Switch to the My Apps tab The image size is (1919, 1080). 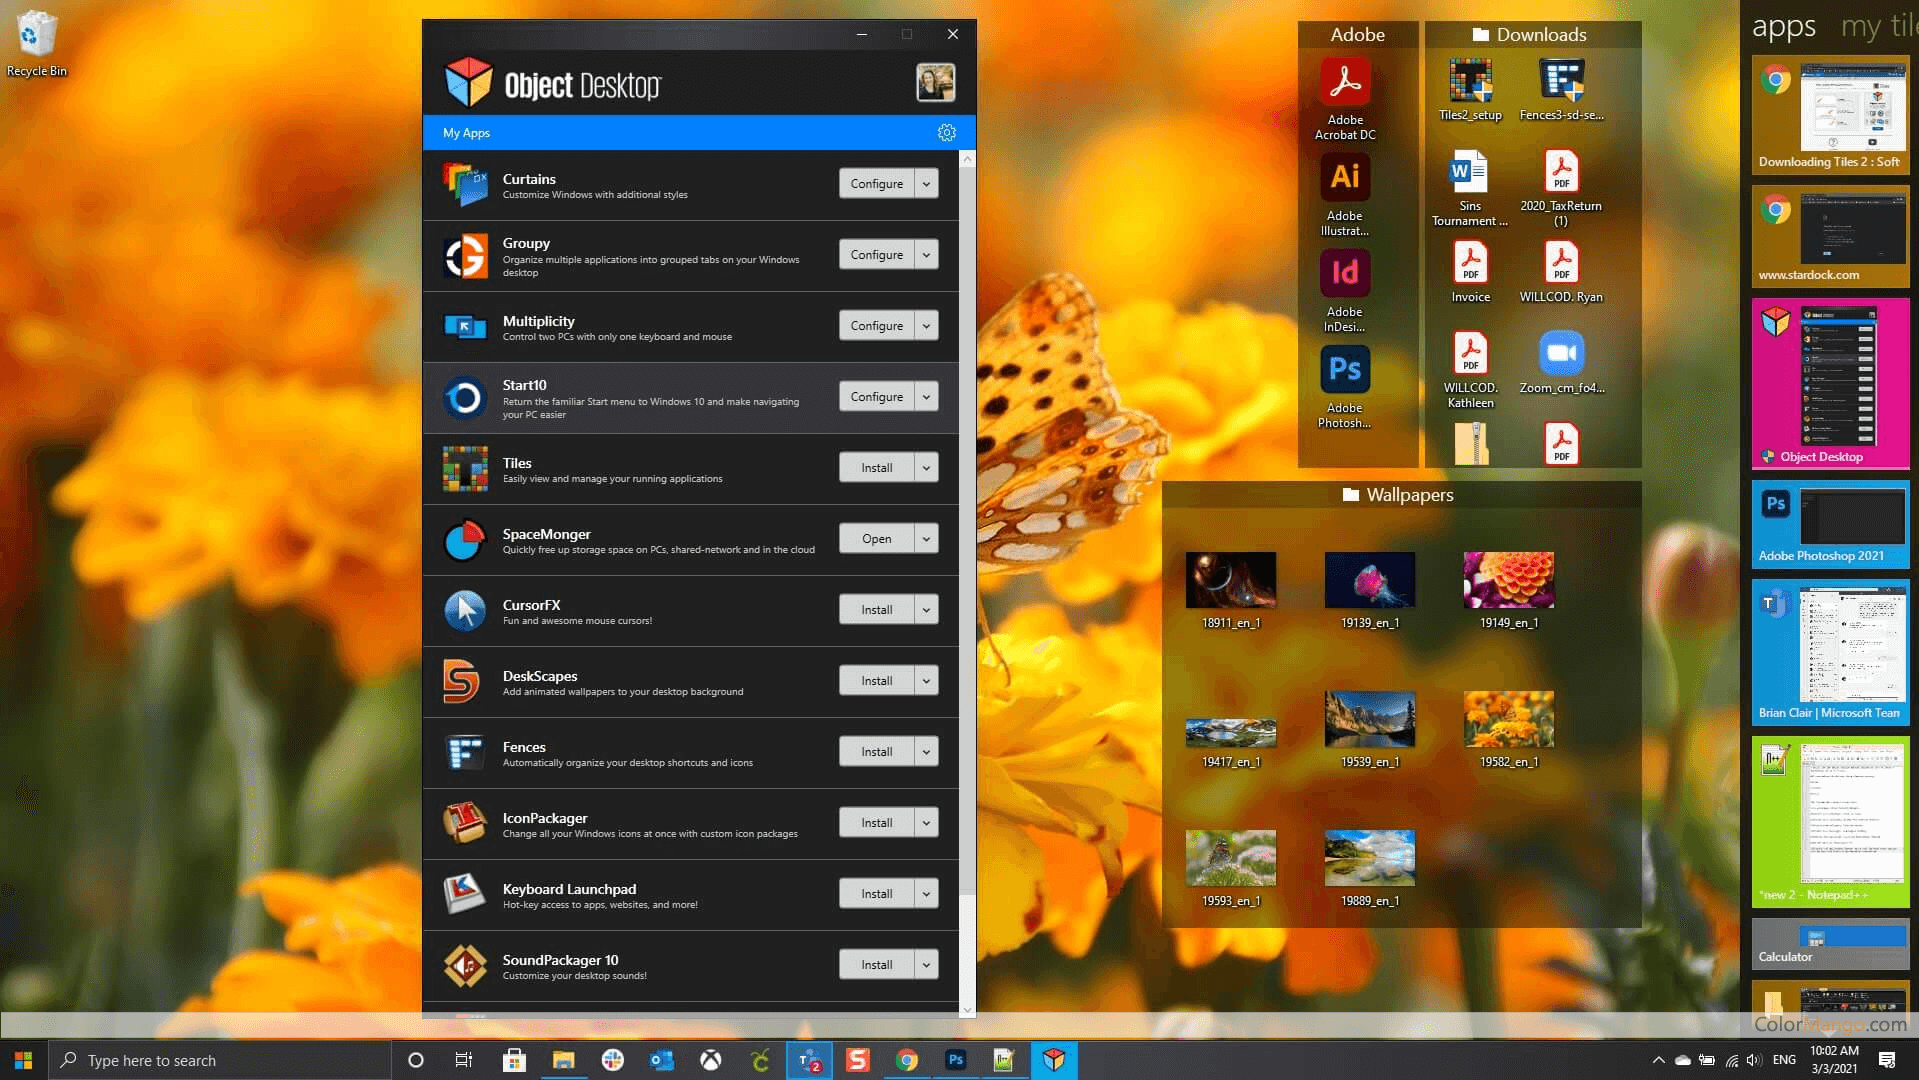(x=466, y=133)
